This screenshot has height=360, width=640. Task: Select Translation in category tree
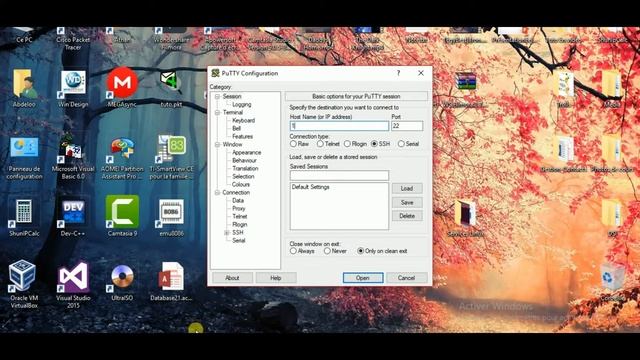point(245,169)
